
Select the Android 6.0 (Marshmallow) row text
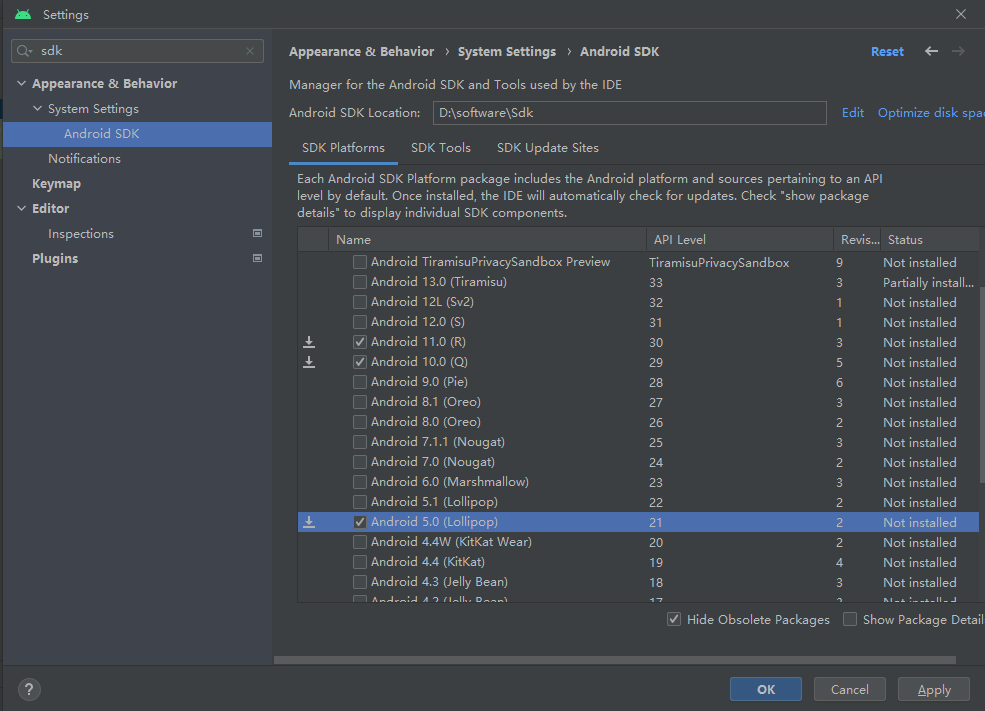pos(450,482)
